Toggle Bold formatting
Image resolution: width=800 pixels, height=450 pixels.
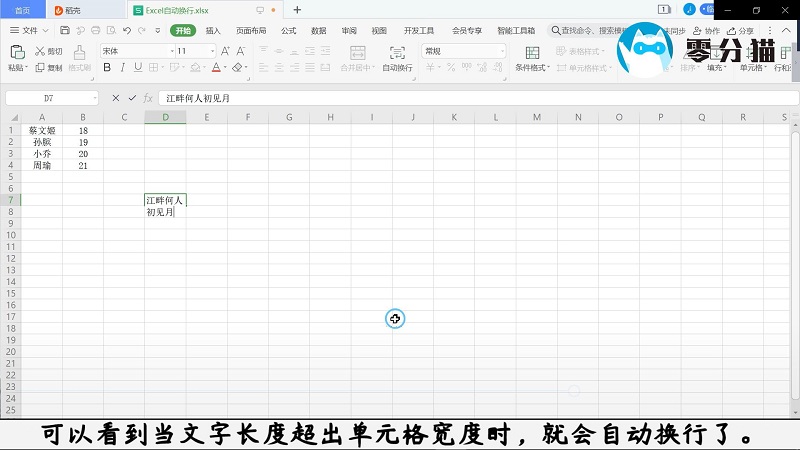point(107,67)
